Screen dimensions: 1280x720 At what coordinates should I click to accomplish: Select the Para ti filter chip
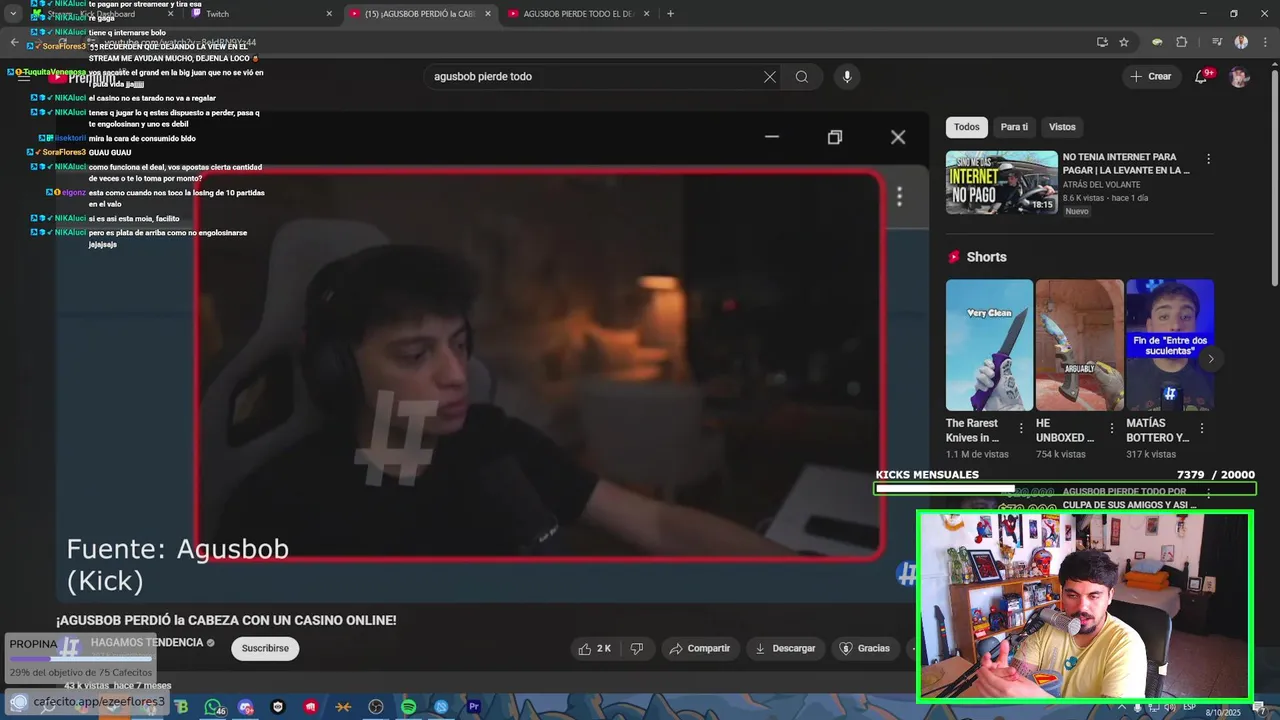pyautogui.click(x=1014, y=127)
